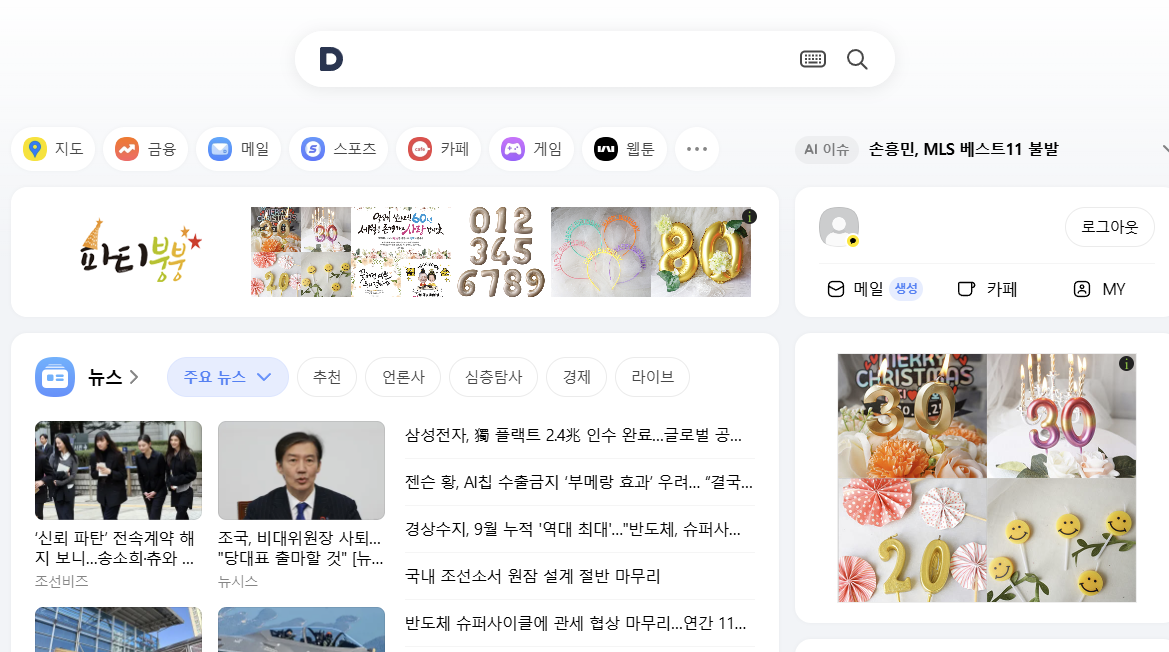
Task: Click the Daum D logo
Action: [331, 59]
